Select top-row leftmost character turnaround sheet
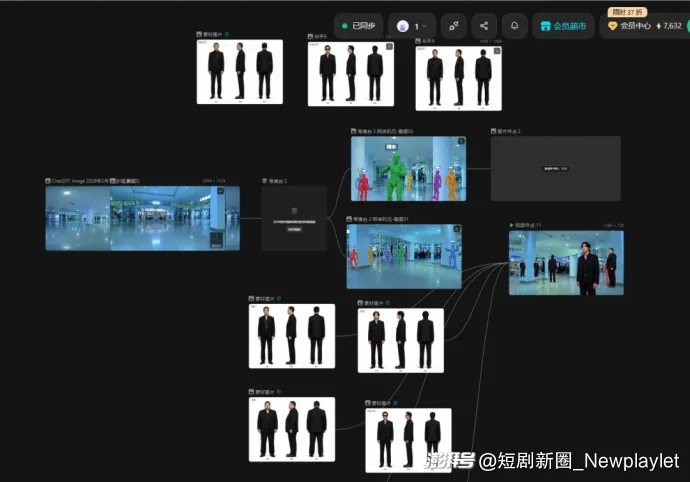 [x=240, y=72]
